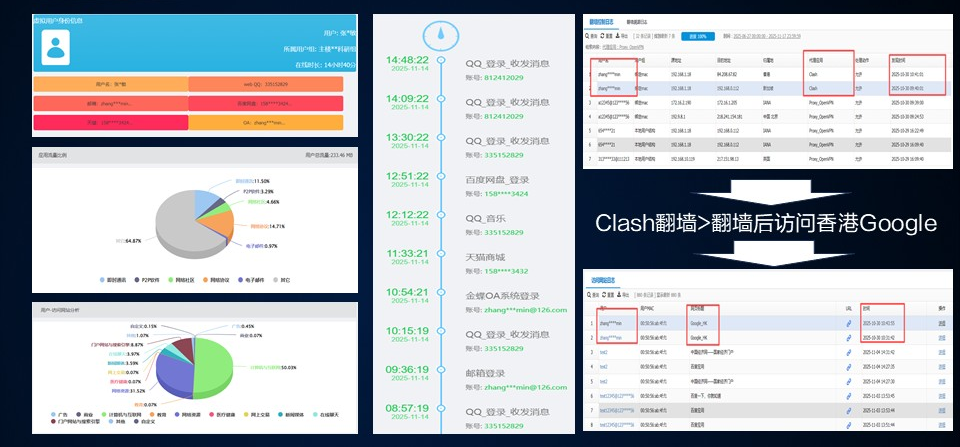Image resolution: width=960 pixels, height=447 pixels.
Task: Toggle 其它 legend in traffic pie chart
Action: [281, 280]
